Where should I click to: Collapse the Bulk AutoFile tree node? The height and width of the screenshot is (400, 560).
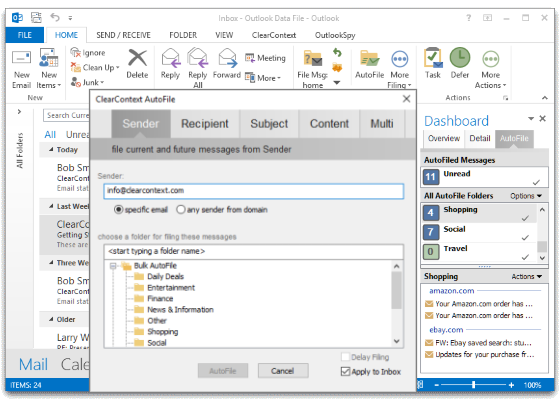(x=113, y=266)
